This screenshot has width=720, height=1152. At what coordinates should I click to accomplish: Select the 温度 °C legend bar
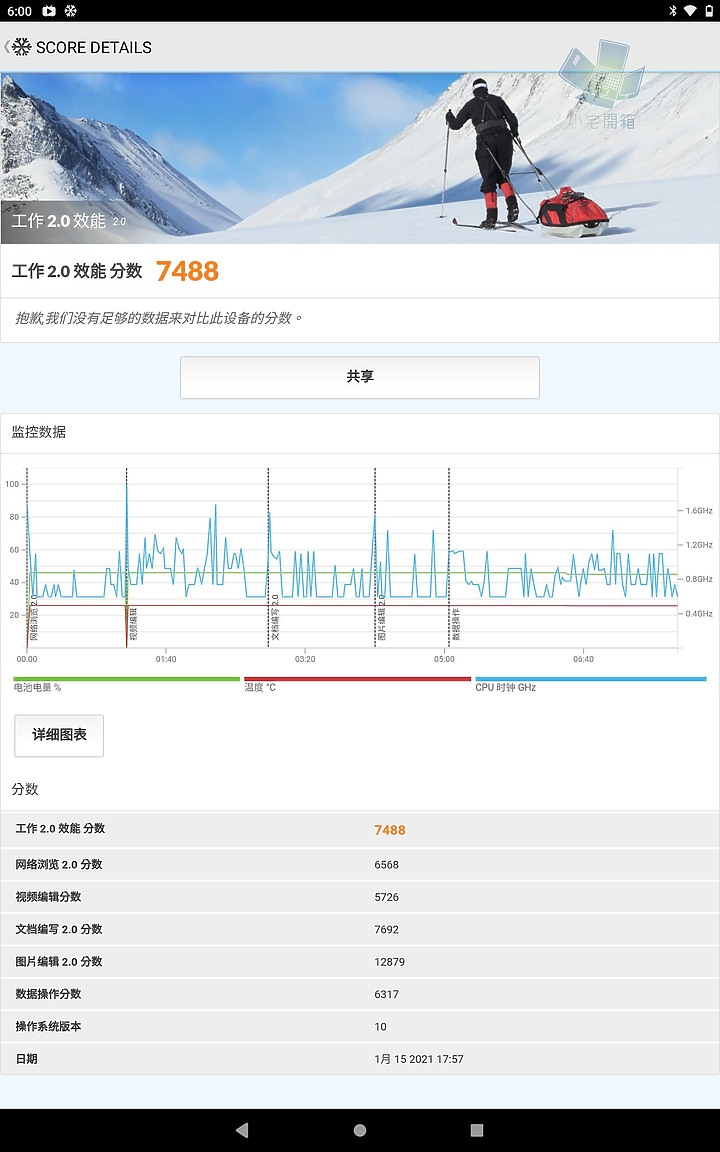[x=357, y=680]
